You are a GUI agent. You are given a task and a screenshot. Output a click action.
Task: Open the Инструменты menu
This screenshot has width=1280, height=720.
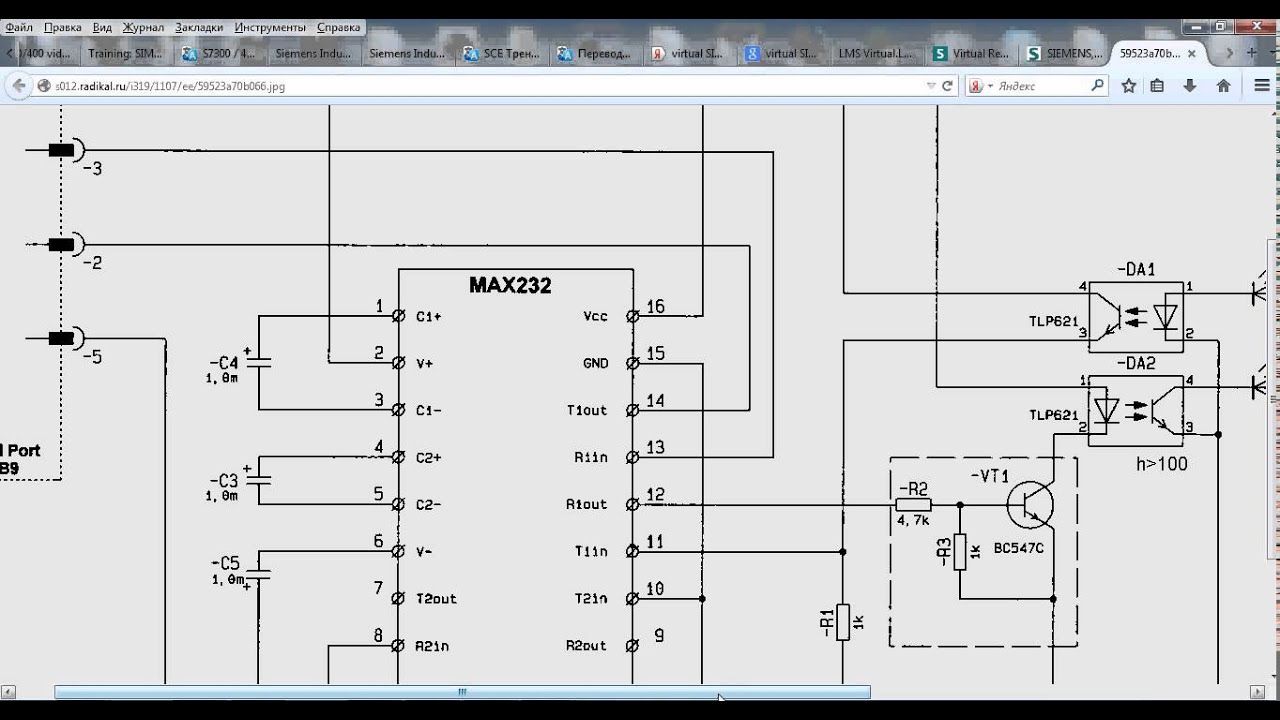(270, 27)
